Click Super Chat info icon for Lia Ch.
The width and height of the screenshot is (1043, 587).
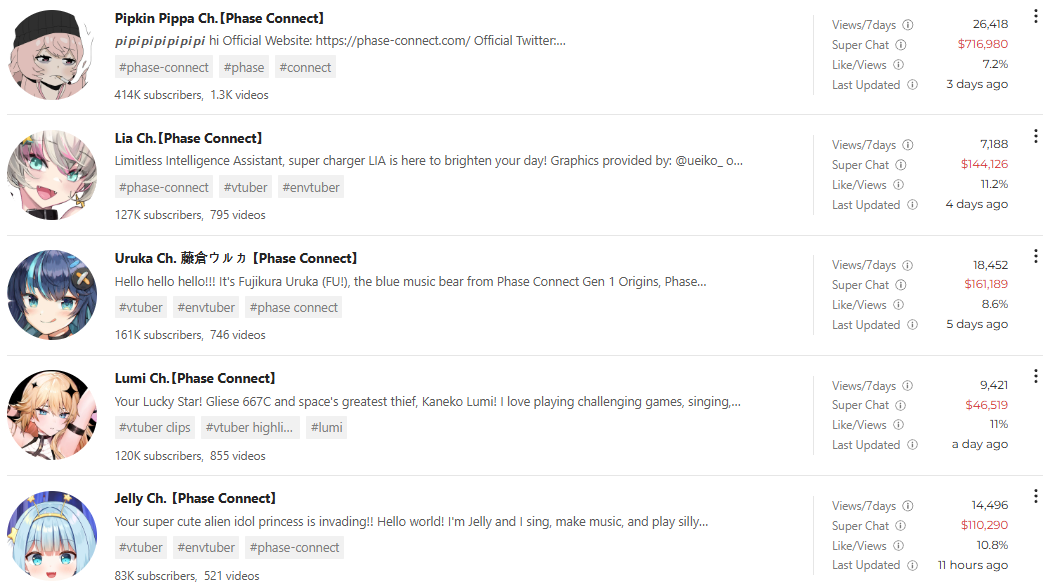click(901, 164)
